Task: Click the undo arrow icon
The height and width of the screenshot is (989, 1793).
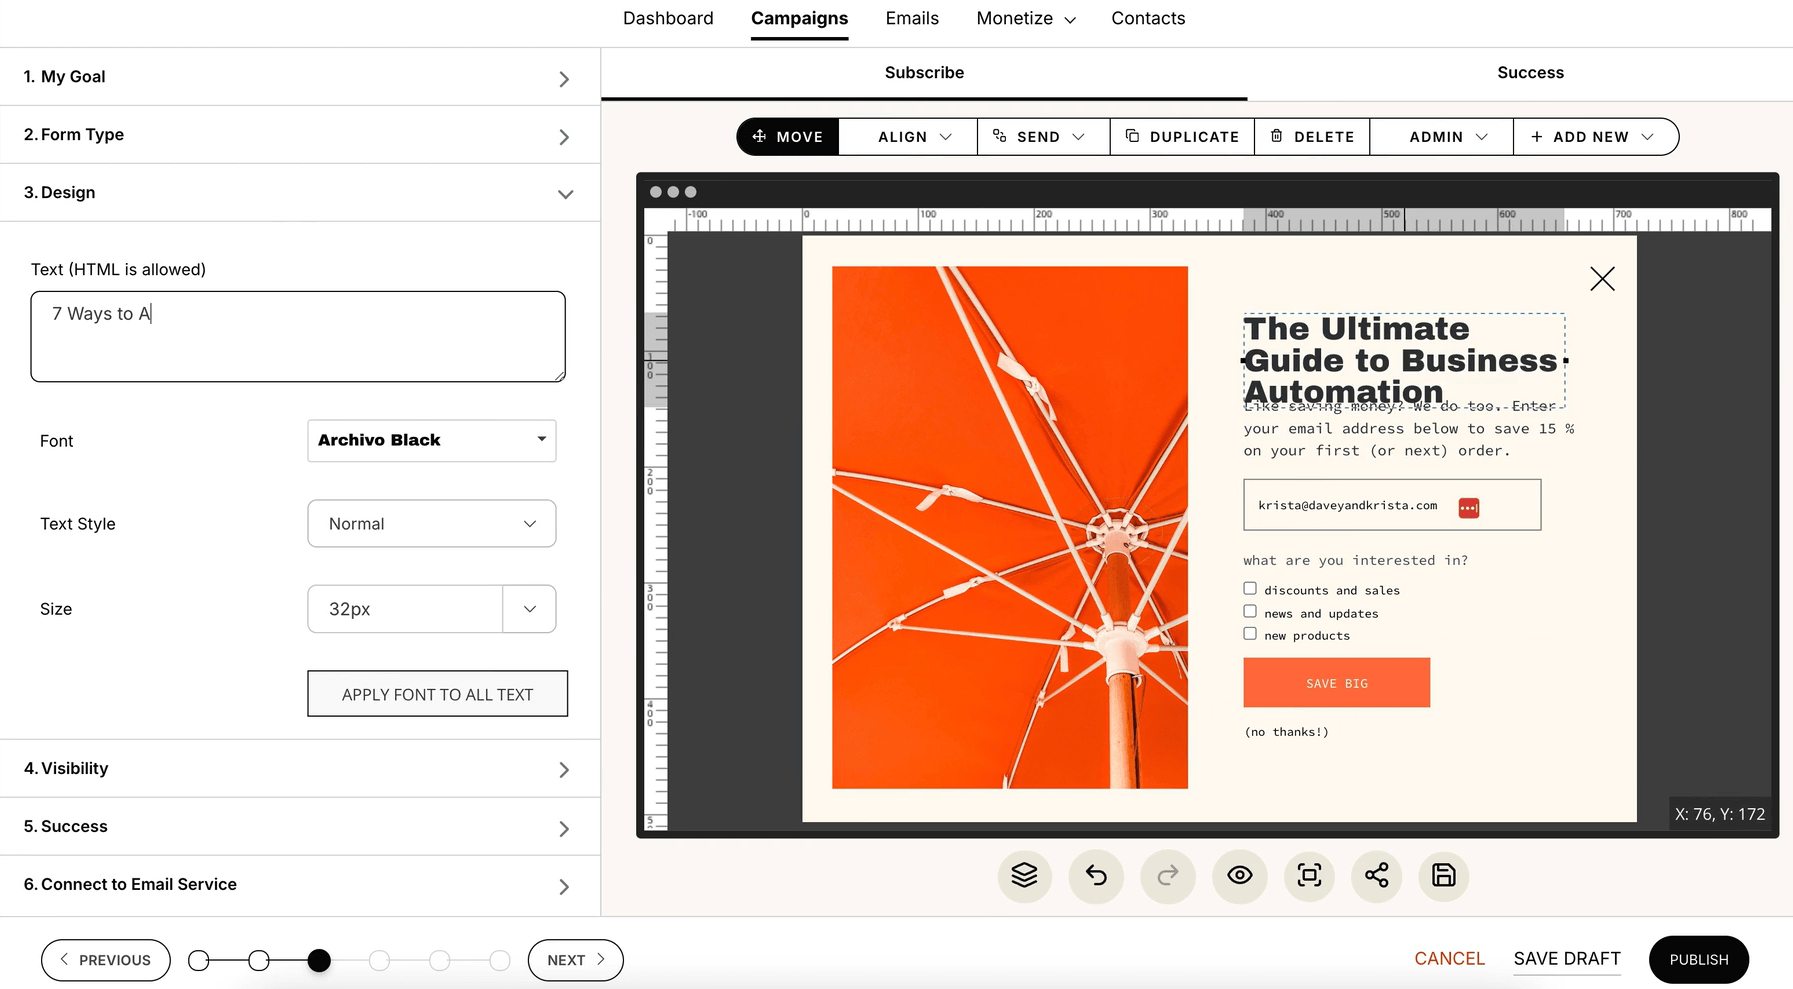Action: click(x=1096, y=876)
